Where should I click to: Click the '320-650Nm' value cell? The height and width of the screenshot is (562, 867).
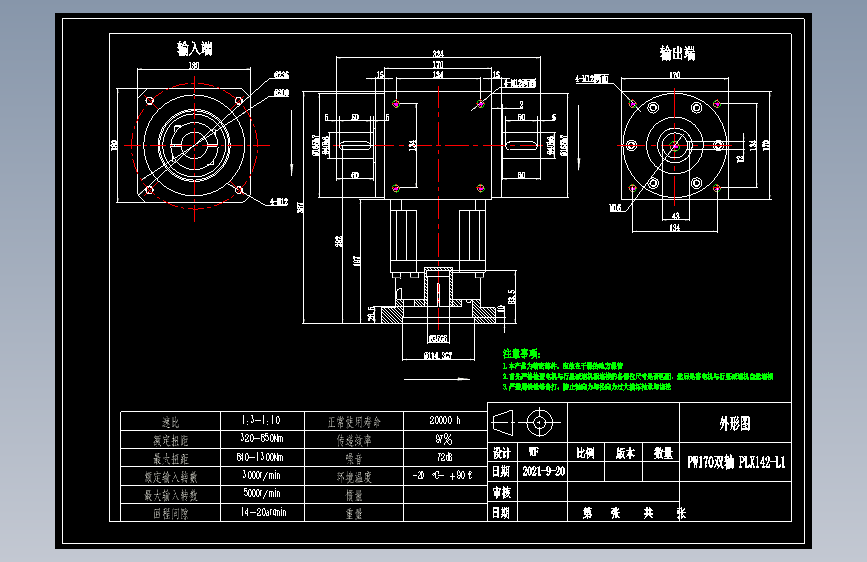pos(262,438)
